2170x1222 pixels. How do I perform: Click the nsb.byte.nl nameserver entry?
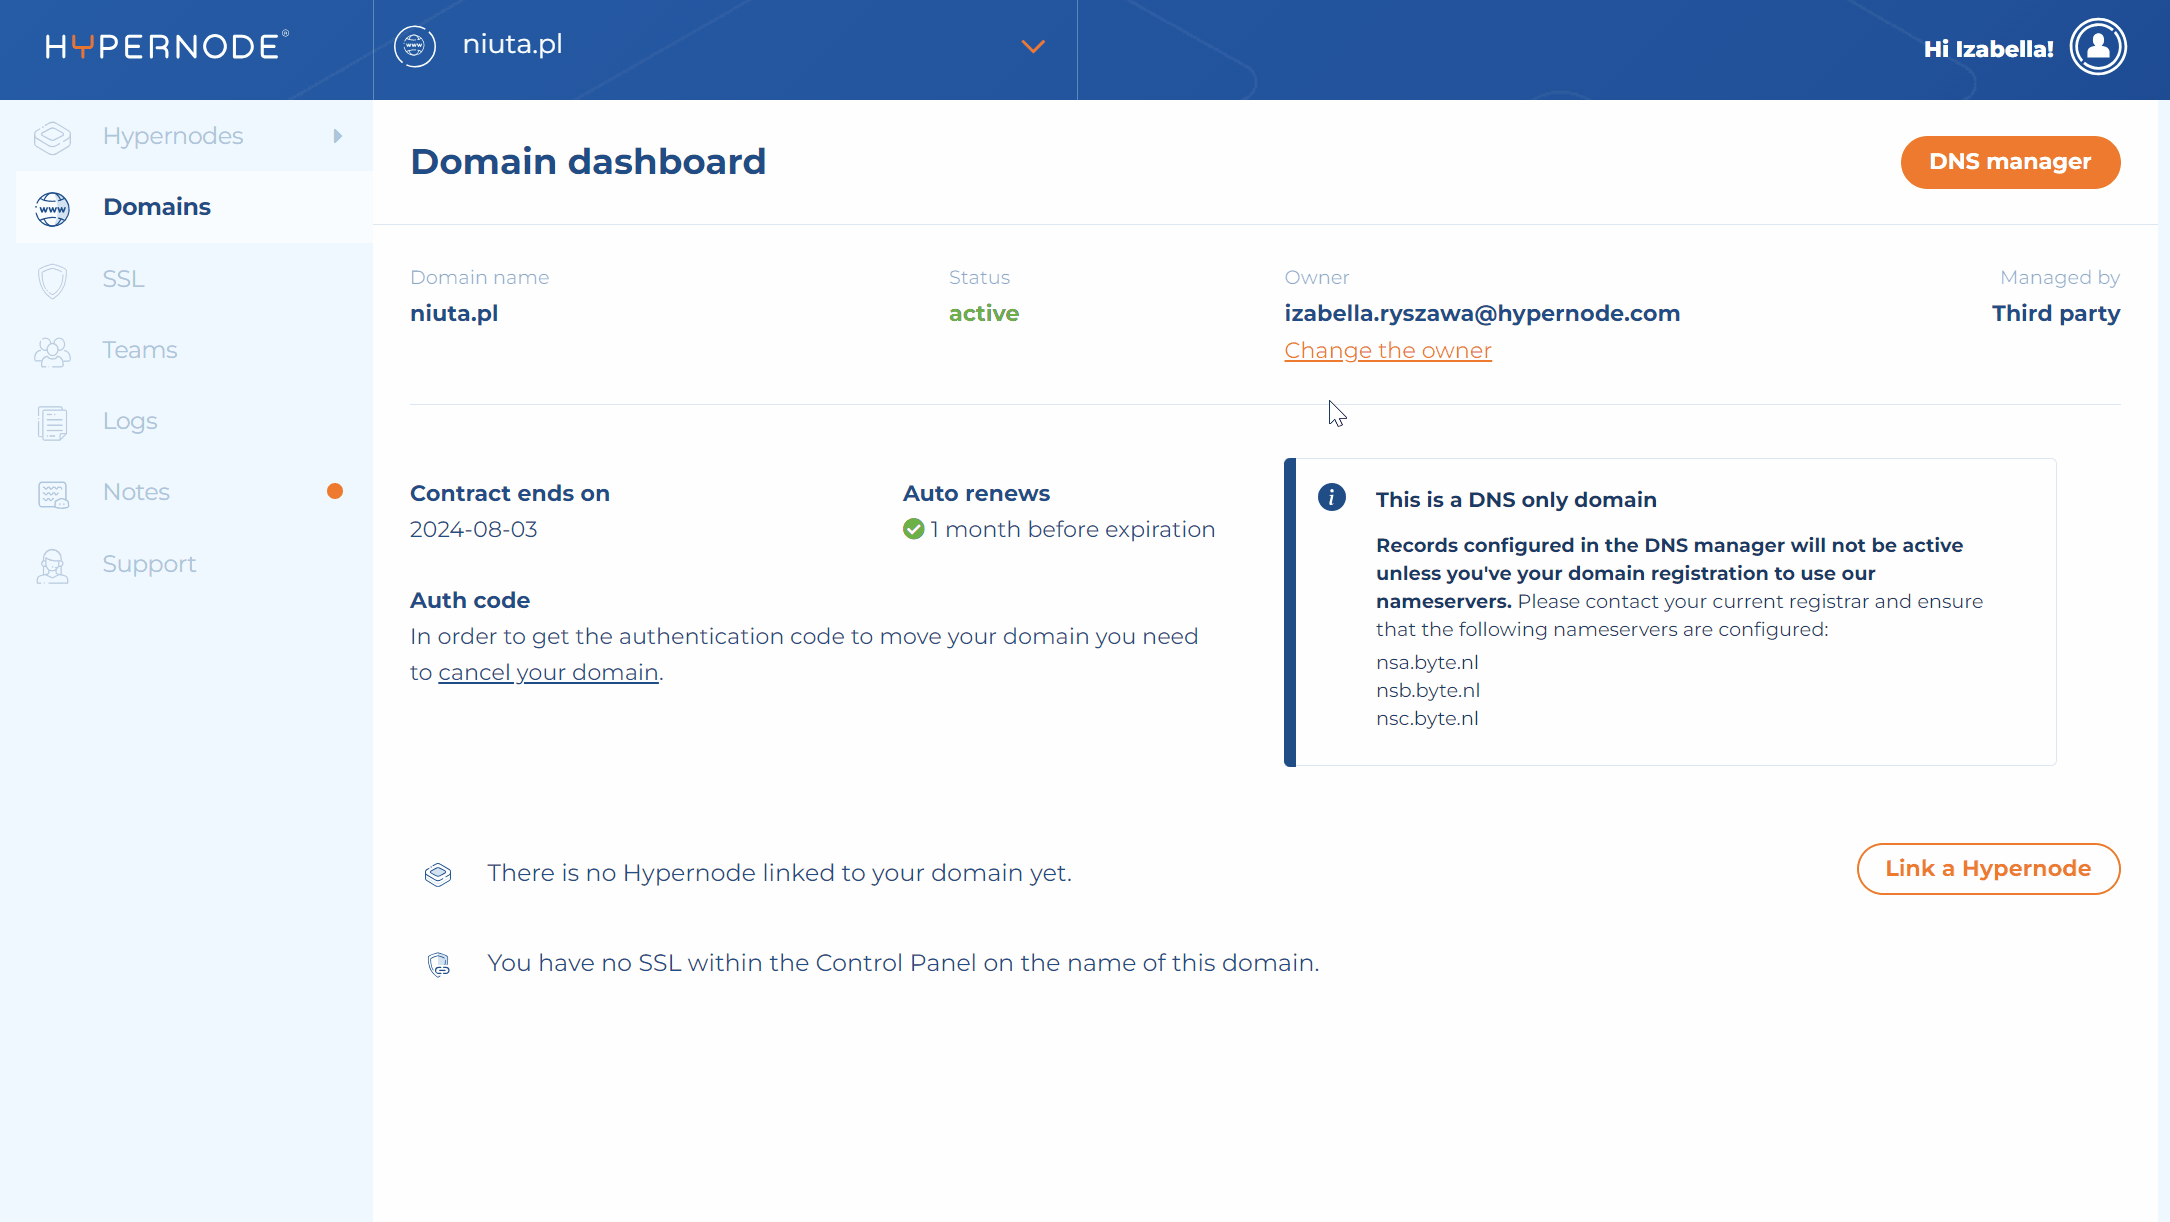click(1428, 691)
